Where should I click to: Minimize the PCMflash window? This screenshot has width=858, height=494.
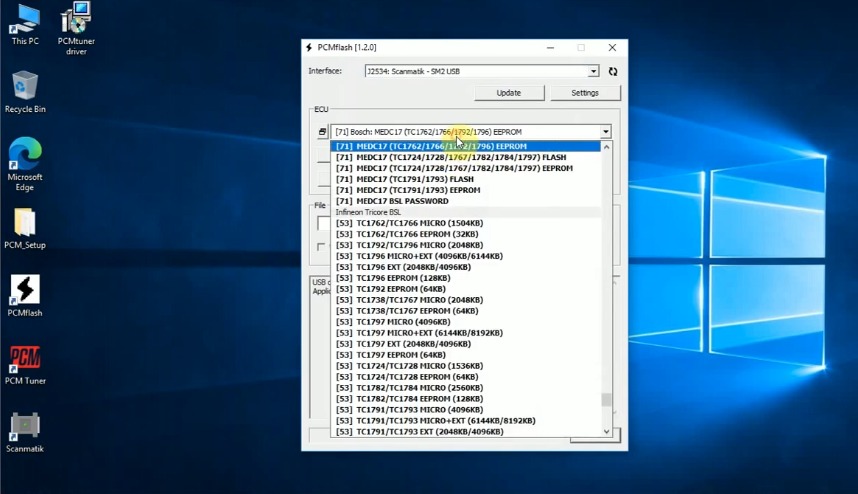click(x=550, y=48)
